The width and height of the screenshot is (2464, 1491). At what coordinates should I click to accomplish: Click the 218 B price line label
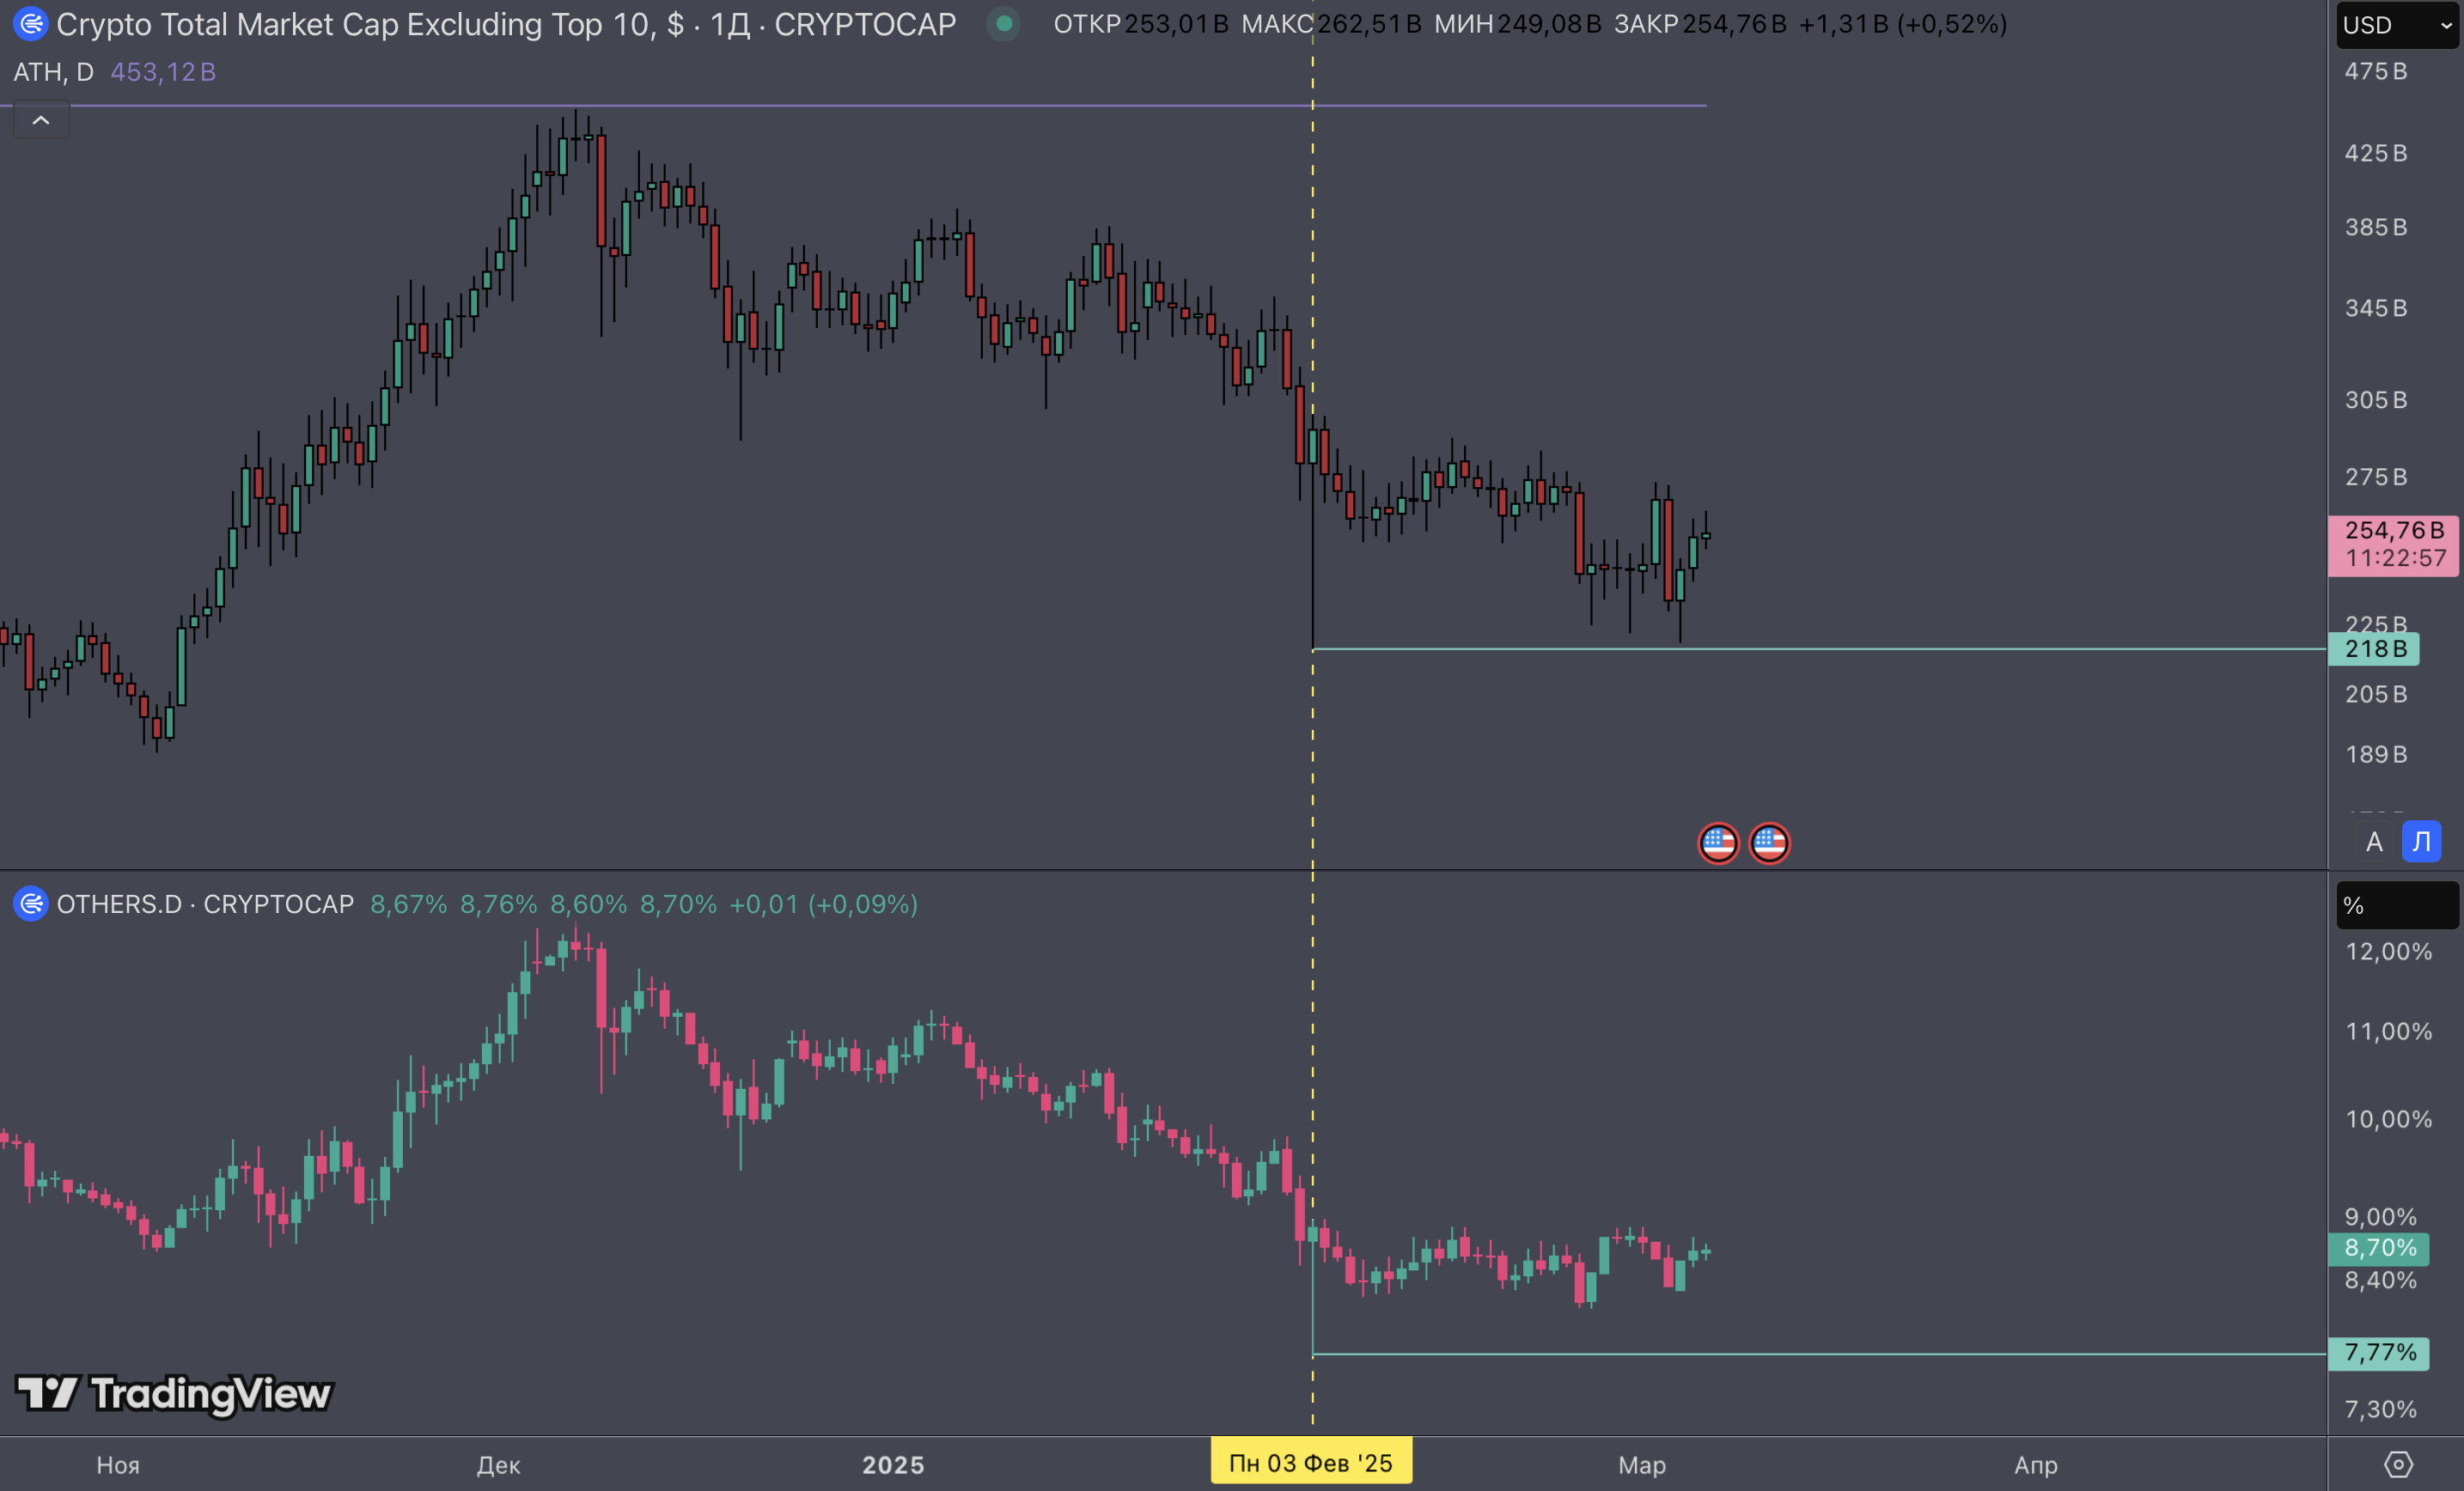[x=2374, y=649]
